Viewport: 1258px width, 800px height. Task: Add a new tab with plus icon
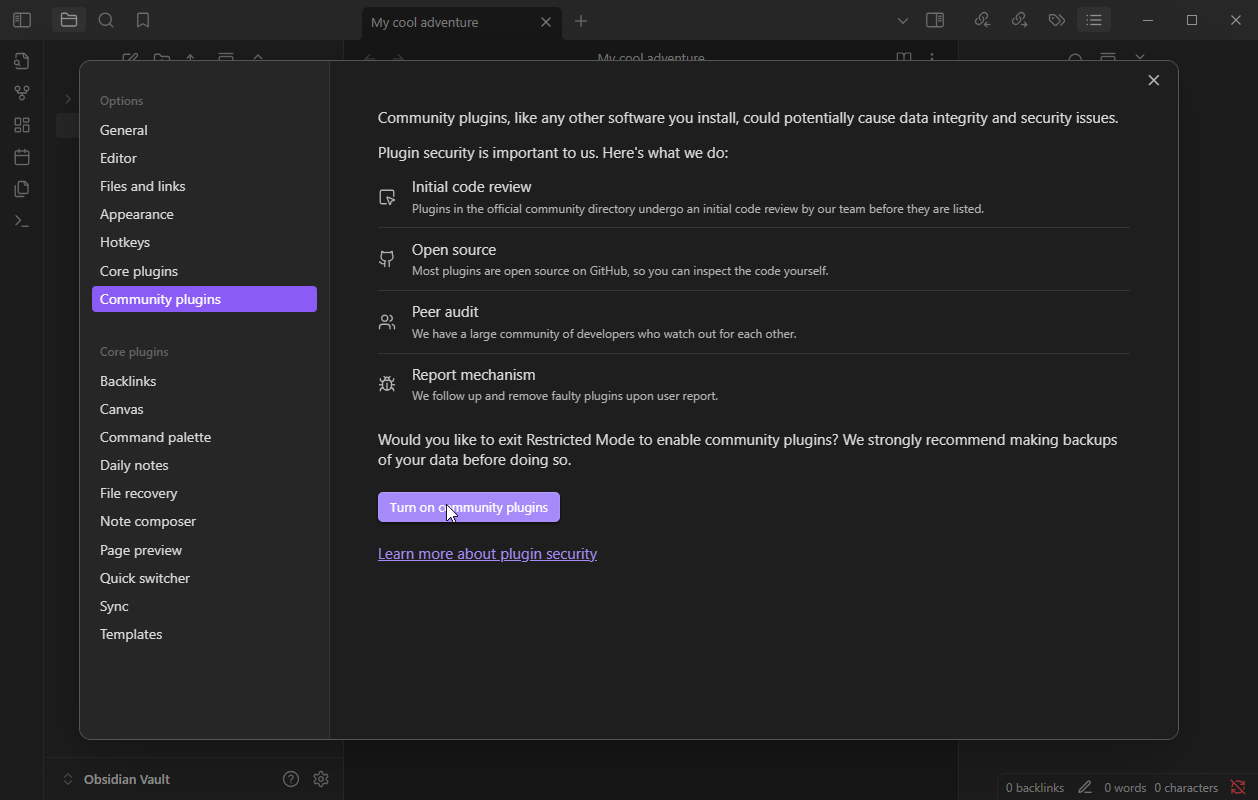click(581, 21)
